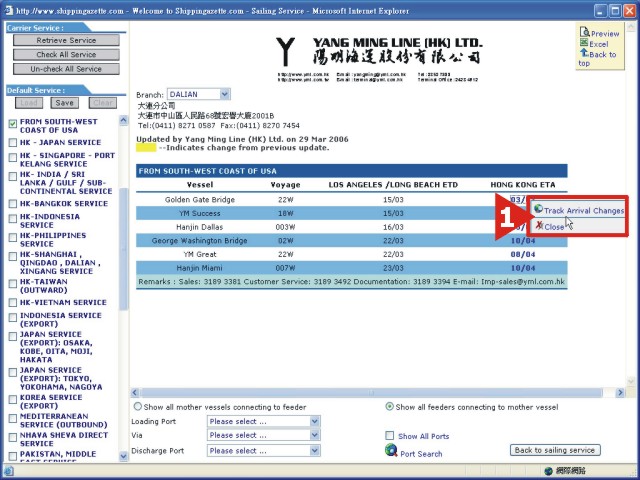This screenshot has width=640, height=480.
Task: Click voyage number 003W
Action: point(285,227)
